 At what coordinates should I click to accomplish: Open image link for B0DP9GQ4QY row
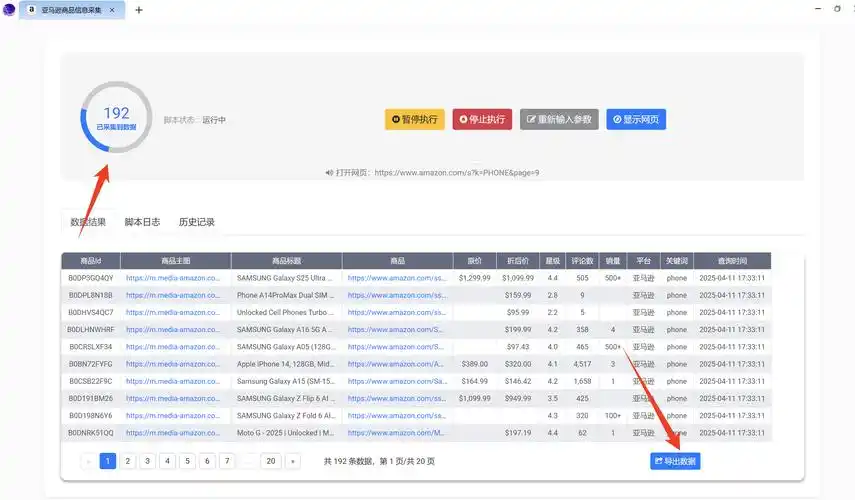[172, 278]
